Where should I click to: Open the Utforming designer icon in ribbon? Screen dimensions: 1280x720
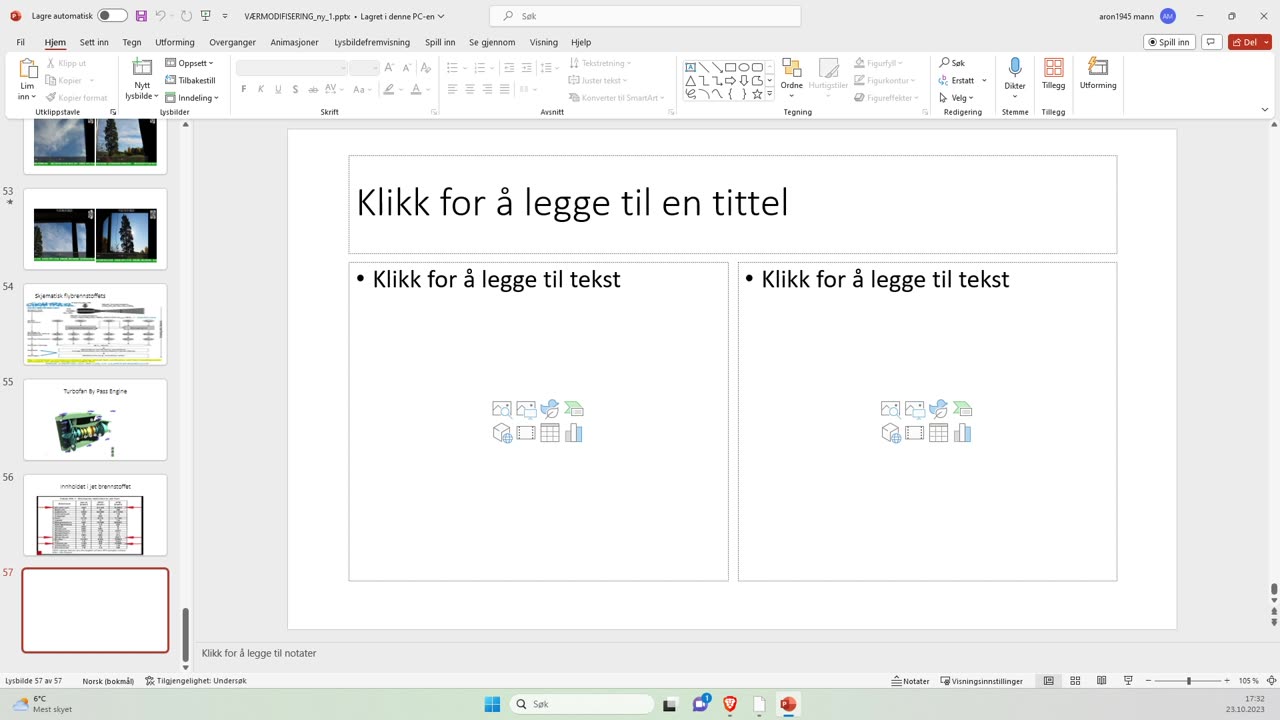(x=1098, y=68)
